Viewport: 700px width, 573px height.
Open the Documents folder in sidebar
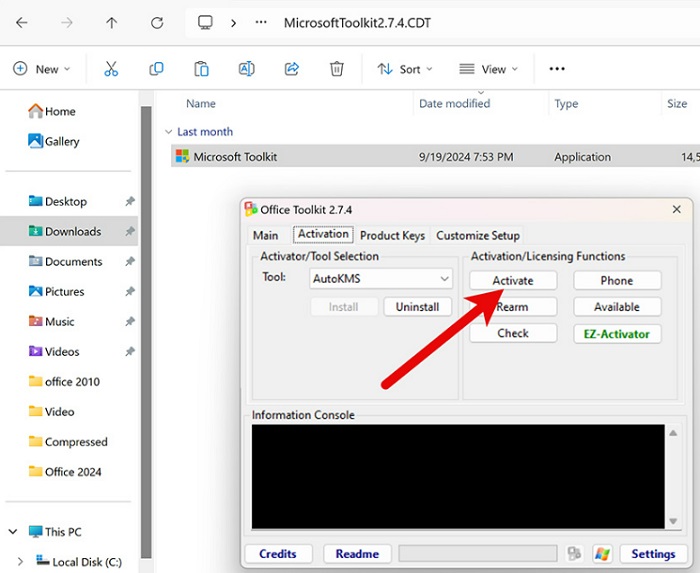[65, 262]
